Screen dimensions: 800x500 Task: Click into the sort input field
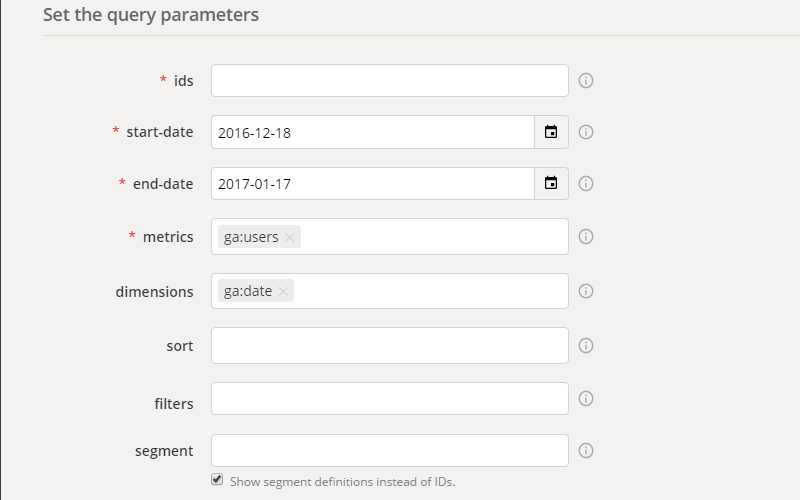[389, 345]
